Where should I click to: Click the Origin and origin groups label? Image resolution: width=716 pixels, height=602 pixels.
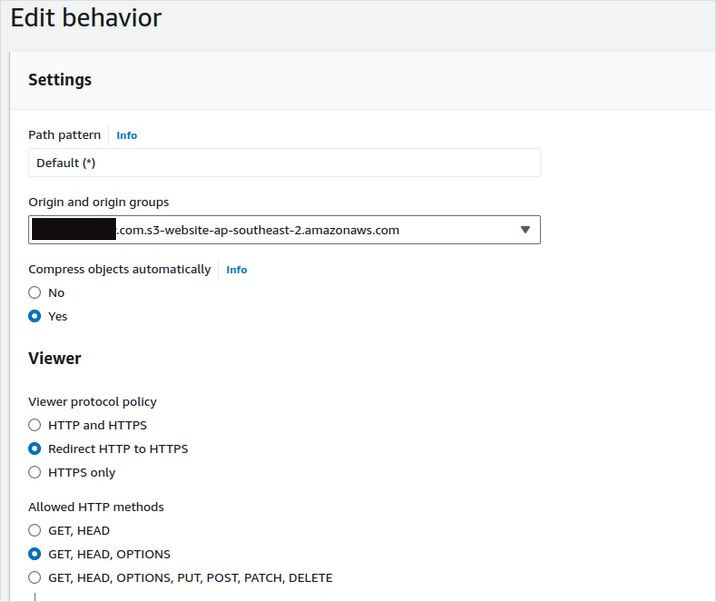point(98,202)
